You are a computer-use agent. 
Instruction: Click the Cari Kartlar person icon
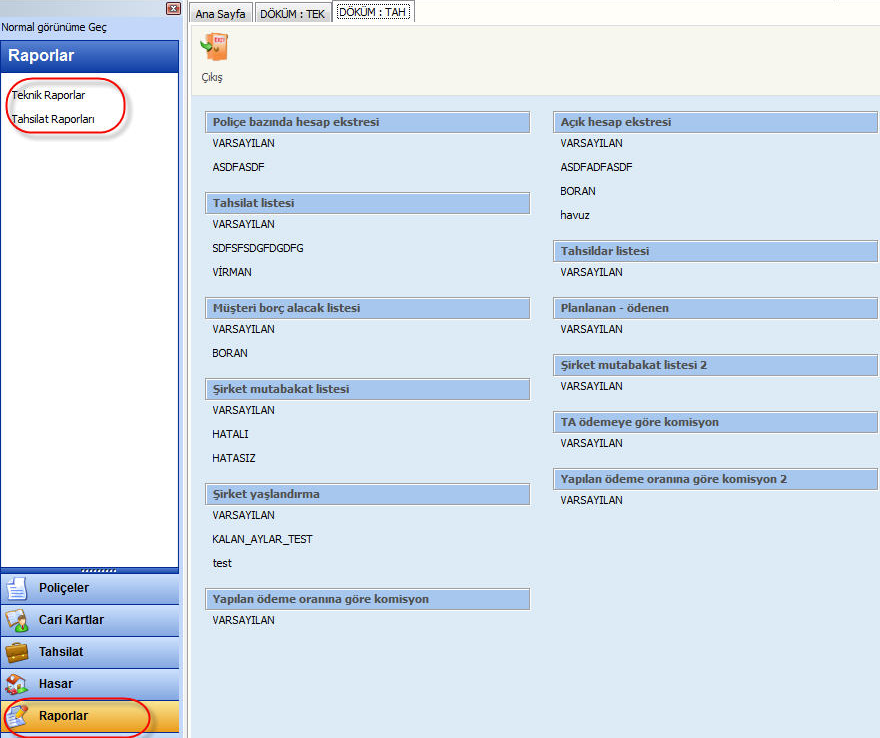tap(17, 620)
